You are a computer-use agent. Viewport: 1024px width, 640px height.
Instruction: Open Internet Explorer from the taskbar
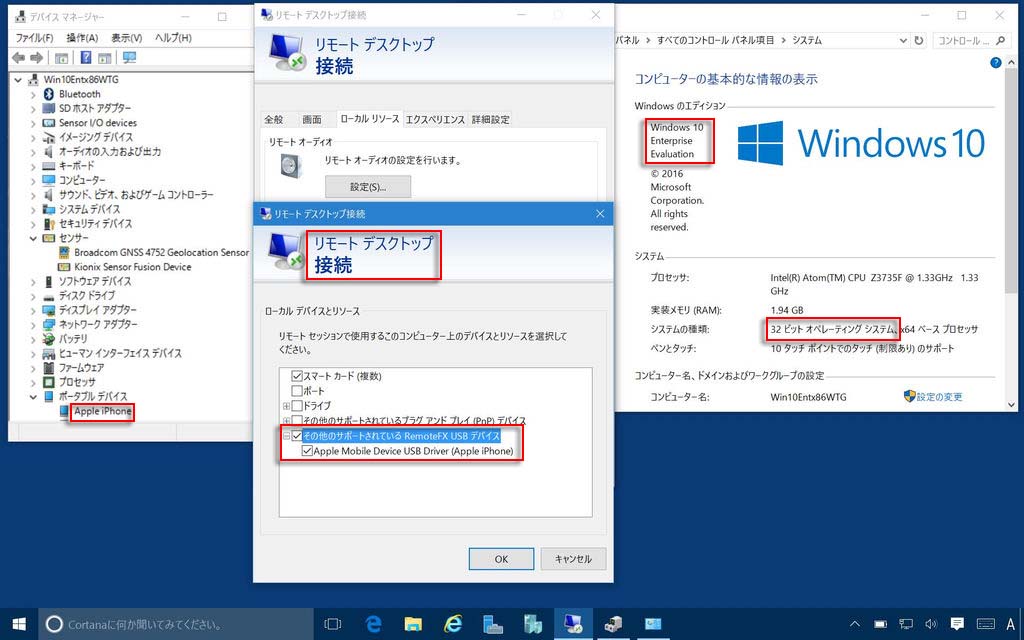(453, 624)
